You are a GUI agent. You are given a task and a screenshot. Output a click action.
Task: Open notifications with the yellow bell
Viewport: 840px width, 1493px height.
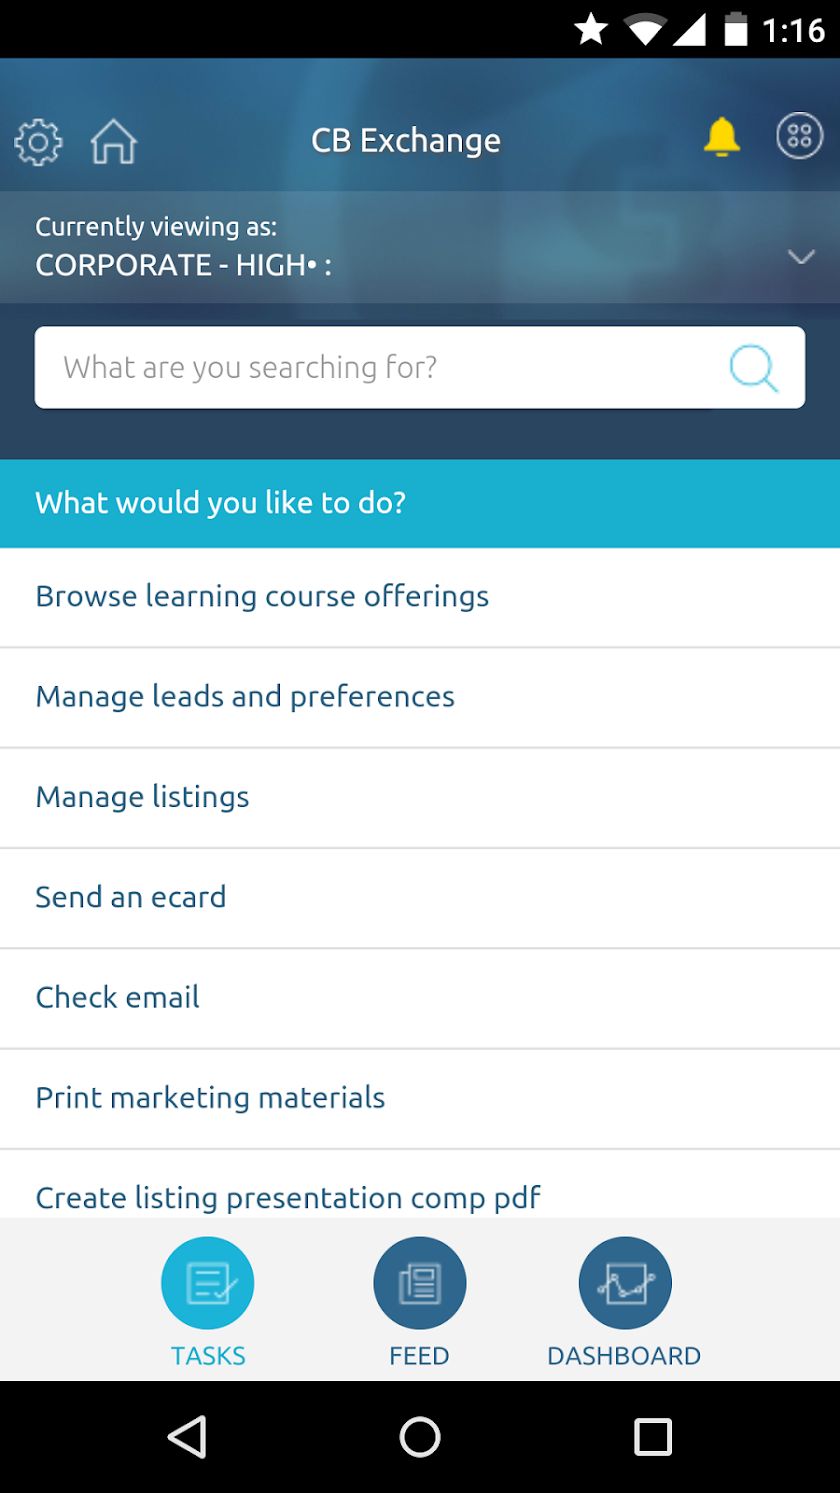(x=721, y=138)
